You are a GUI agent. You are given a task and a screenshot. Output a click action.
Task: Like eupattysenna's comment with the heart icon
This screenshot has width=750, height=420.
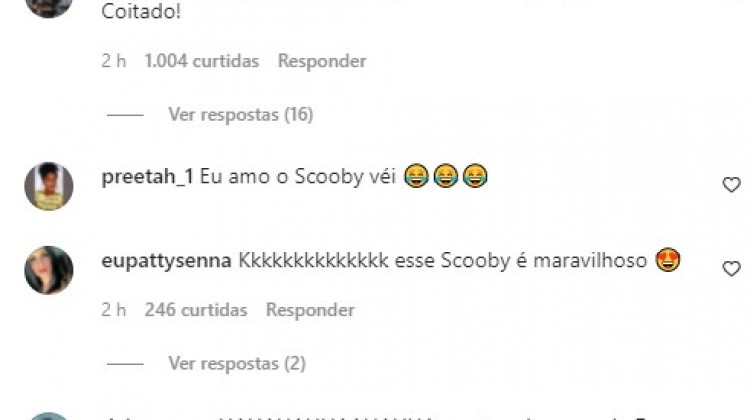pos(731,269)
